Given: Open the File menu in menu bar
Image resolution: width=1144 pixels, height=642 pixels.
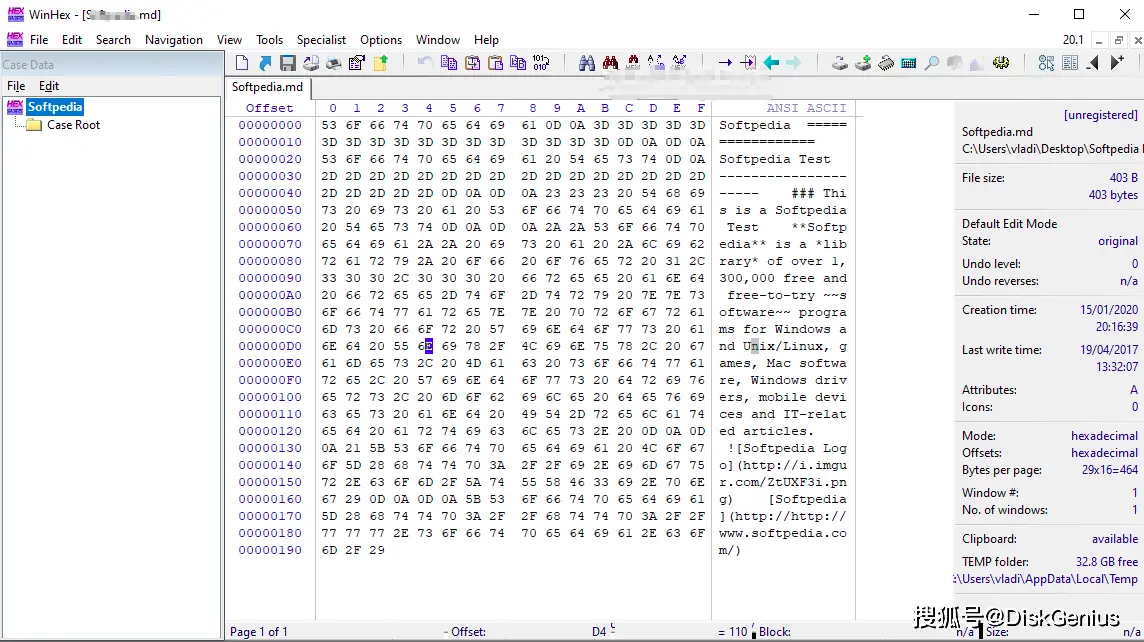Looking at the screenshot, I should coord(39,40).
